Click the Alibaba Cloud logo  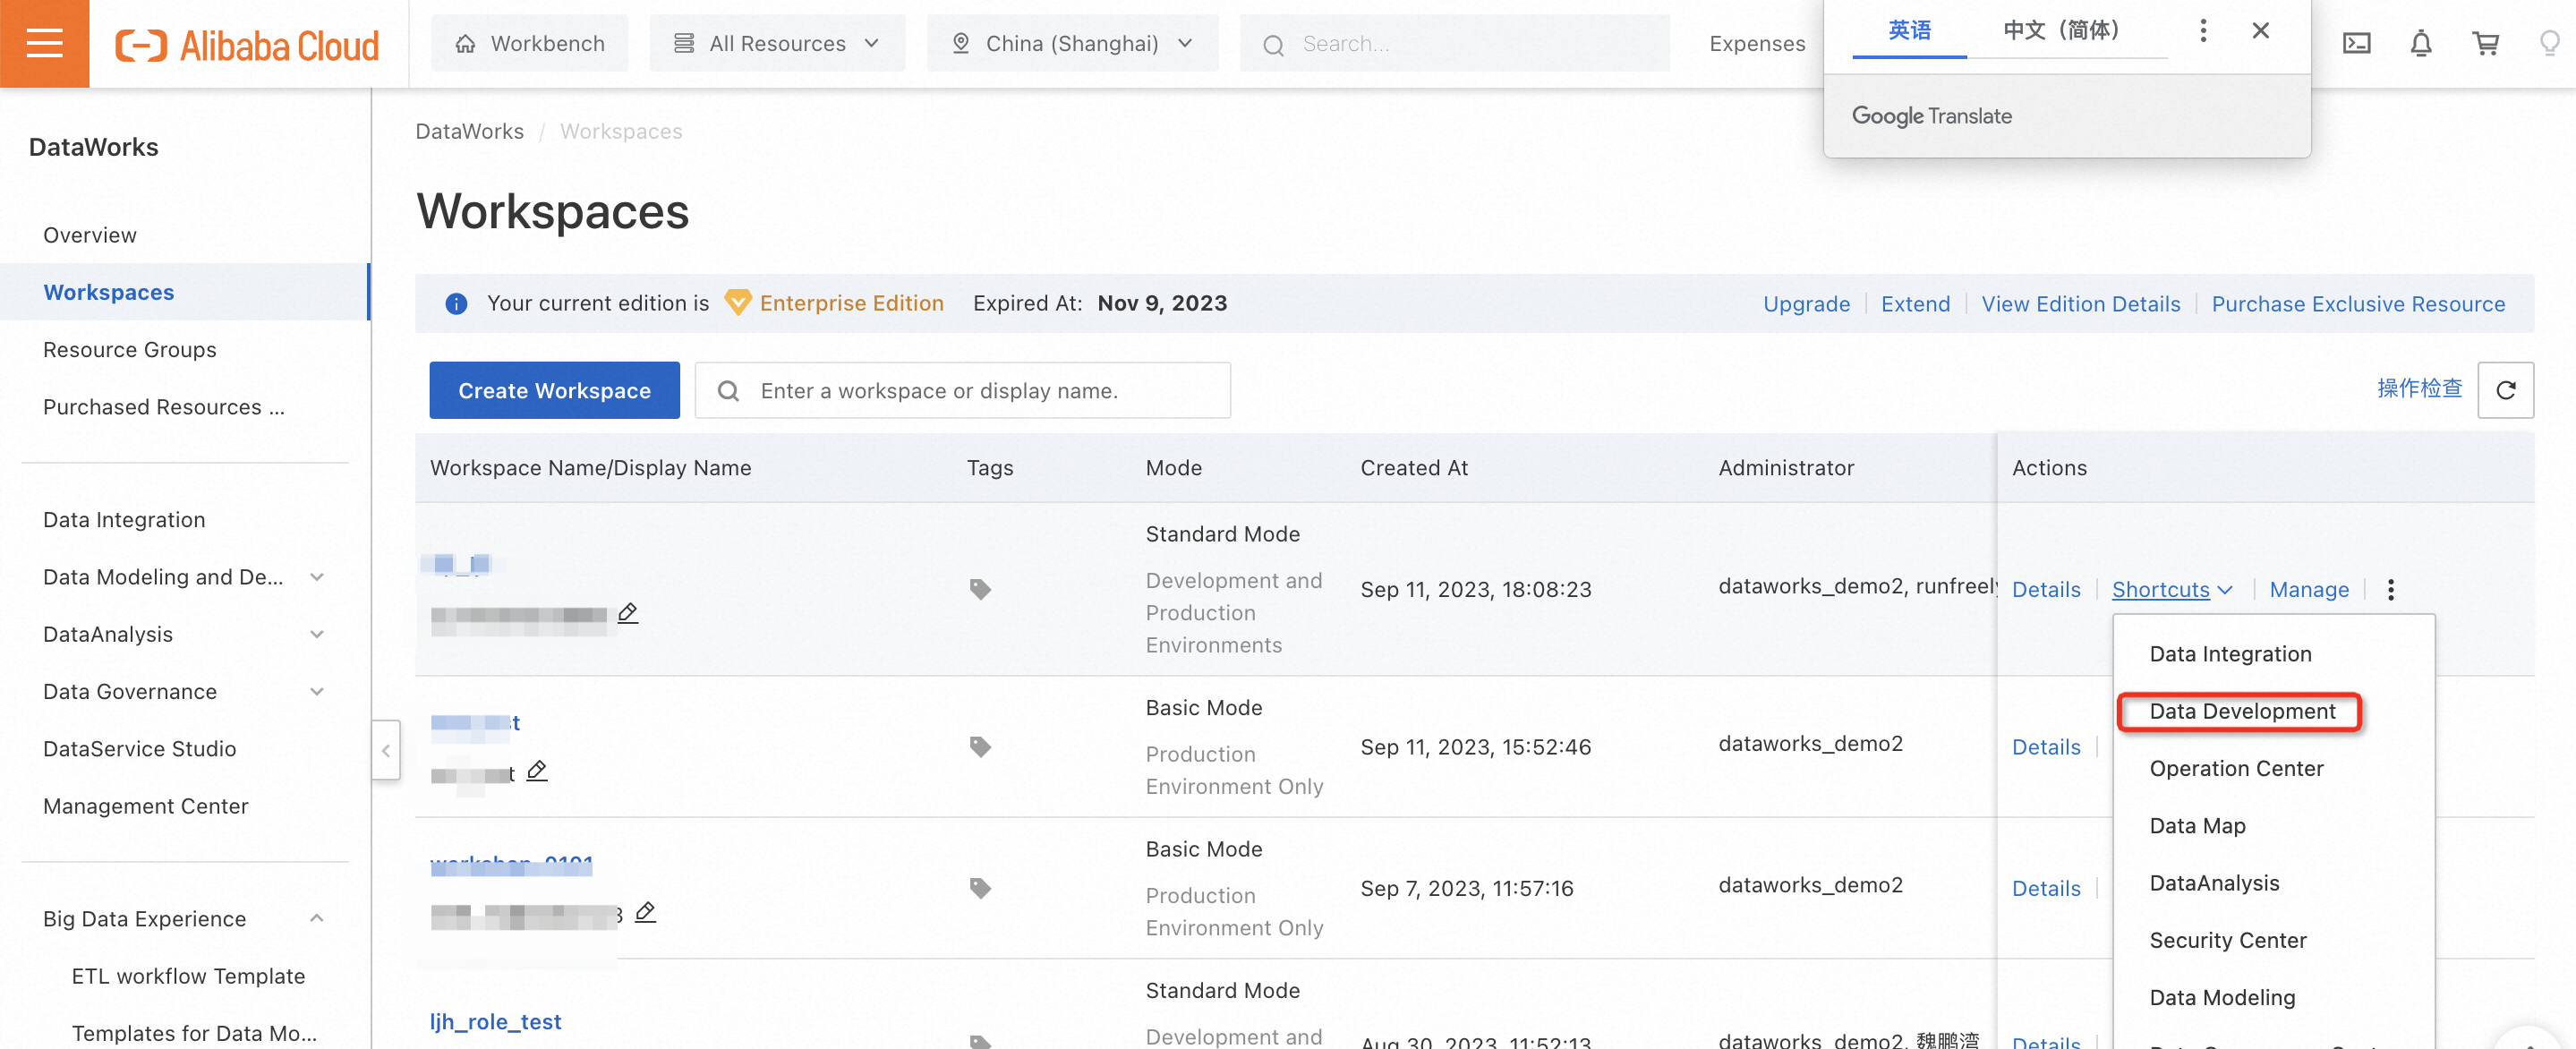click(x=247, y=45)
